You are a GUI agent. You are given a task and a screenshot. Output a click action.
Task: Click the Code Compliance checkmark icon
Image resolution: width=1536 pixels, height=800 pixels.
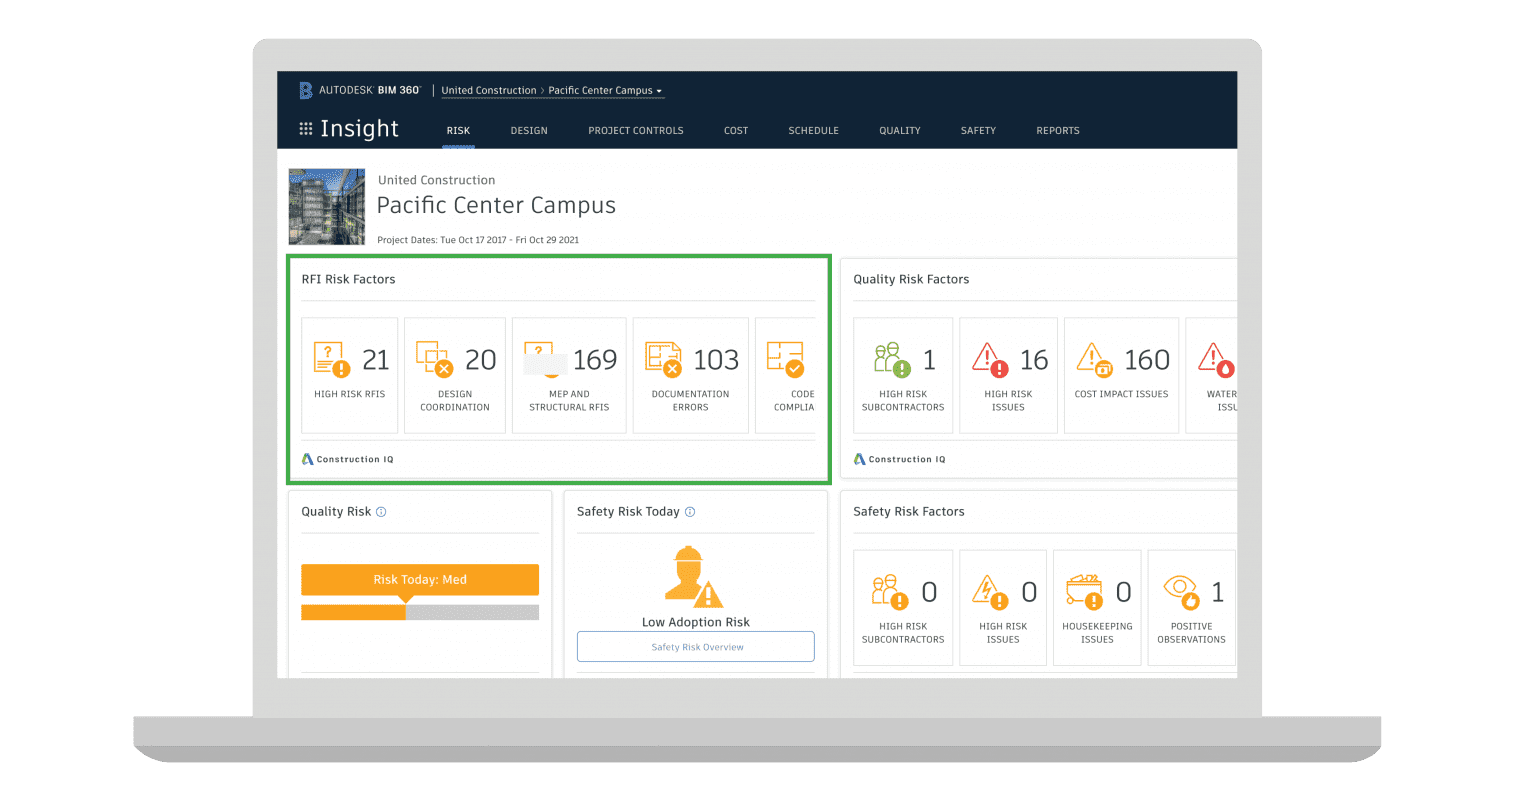pos(785,359)
